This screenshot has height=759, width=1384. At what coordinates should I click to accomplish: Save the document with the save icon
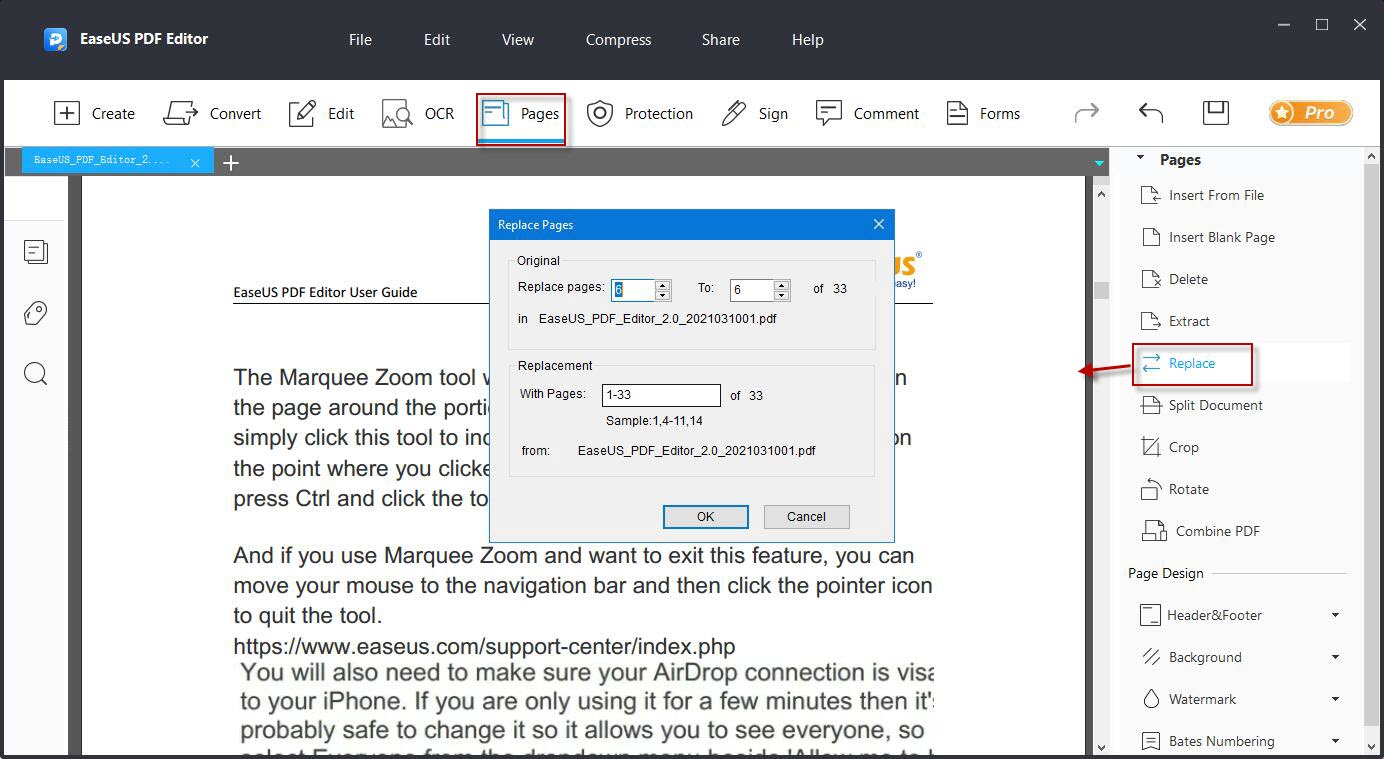point(1215,113)
